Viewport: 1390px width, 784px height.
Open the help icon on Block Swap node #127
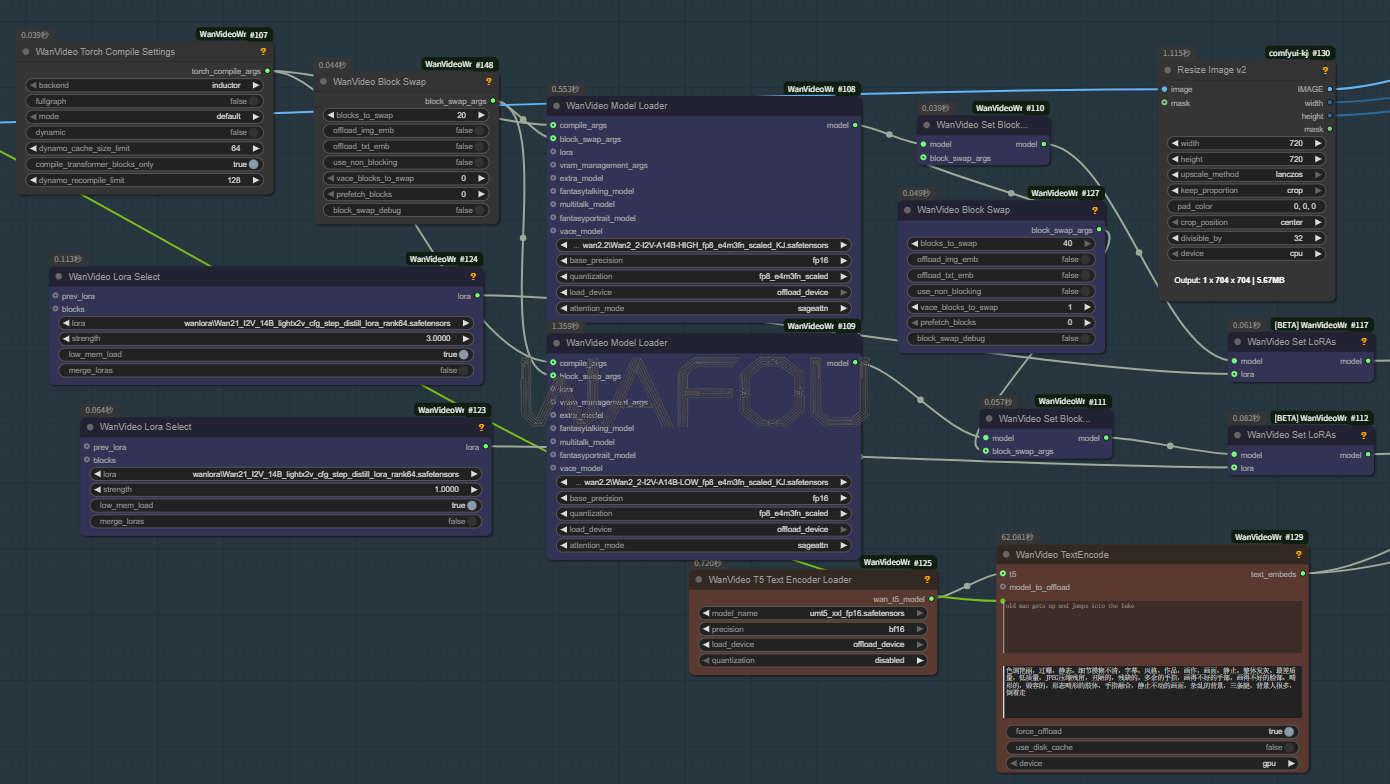pos(1095,210)
